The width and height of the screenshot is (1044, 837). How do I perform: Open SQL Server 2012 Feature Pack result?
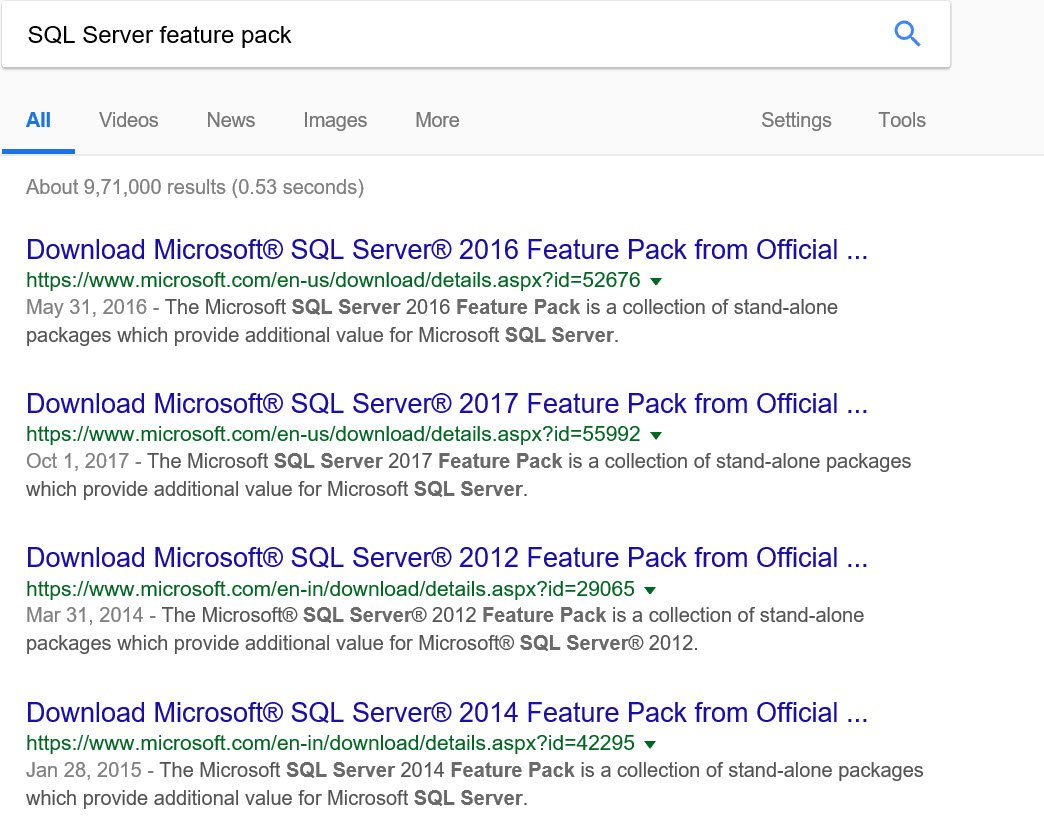click(447, 558)
